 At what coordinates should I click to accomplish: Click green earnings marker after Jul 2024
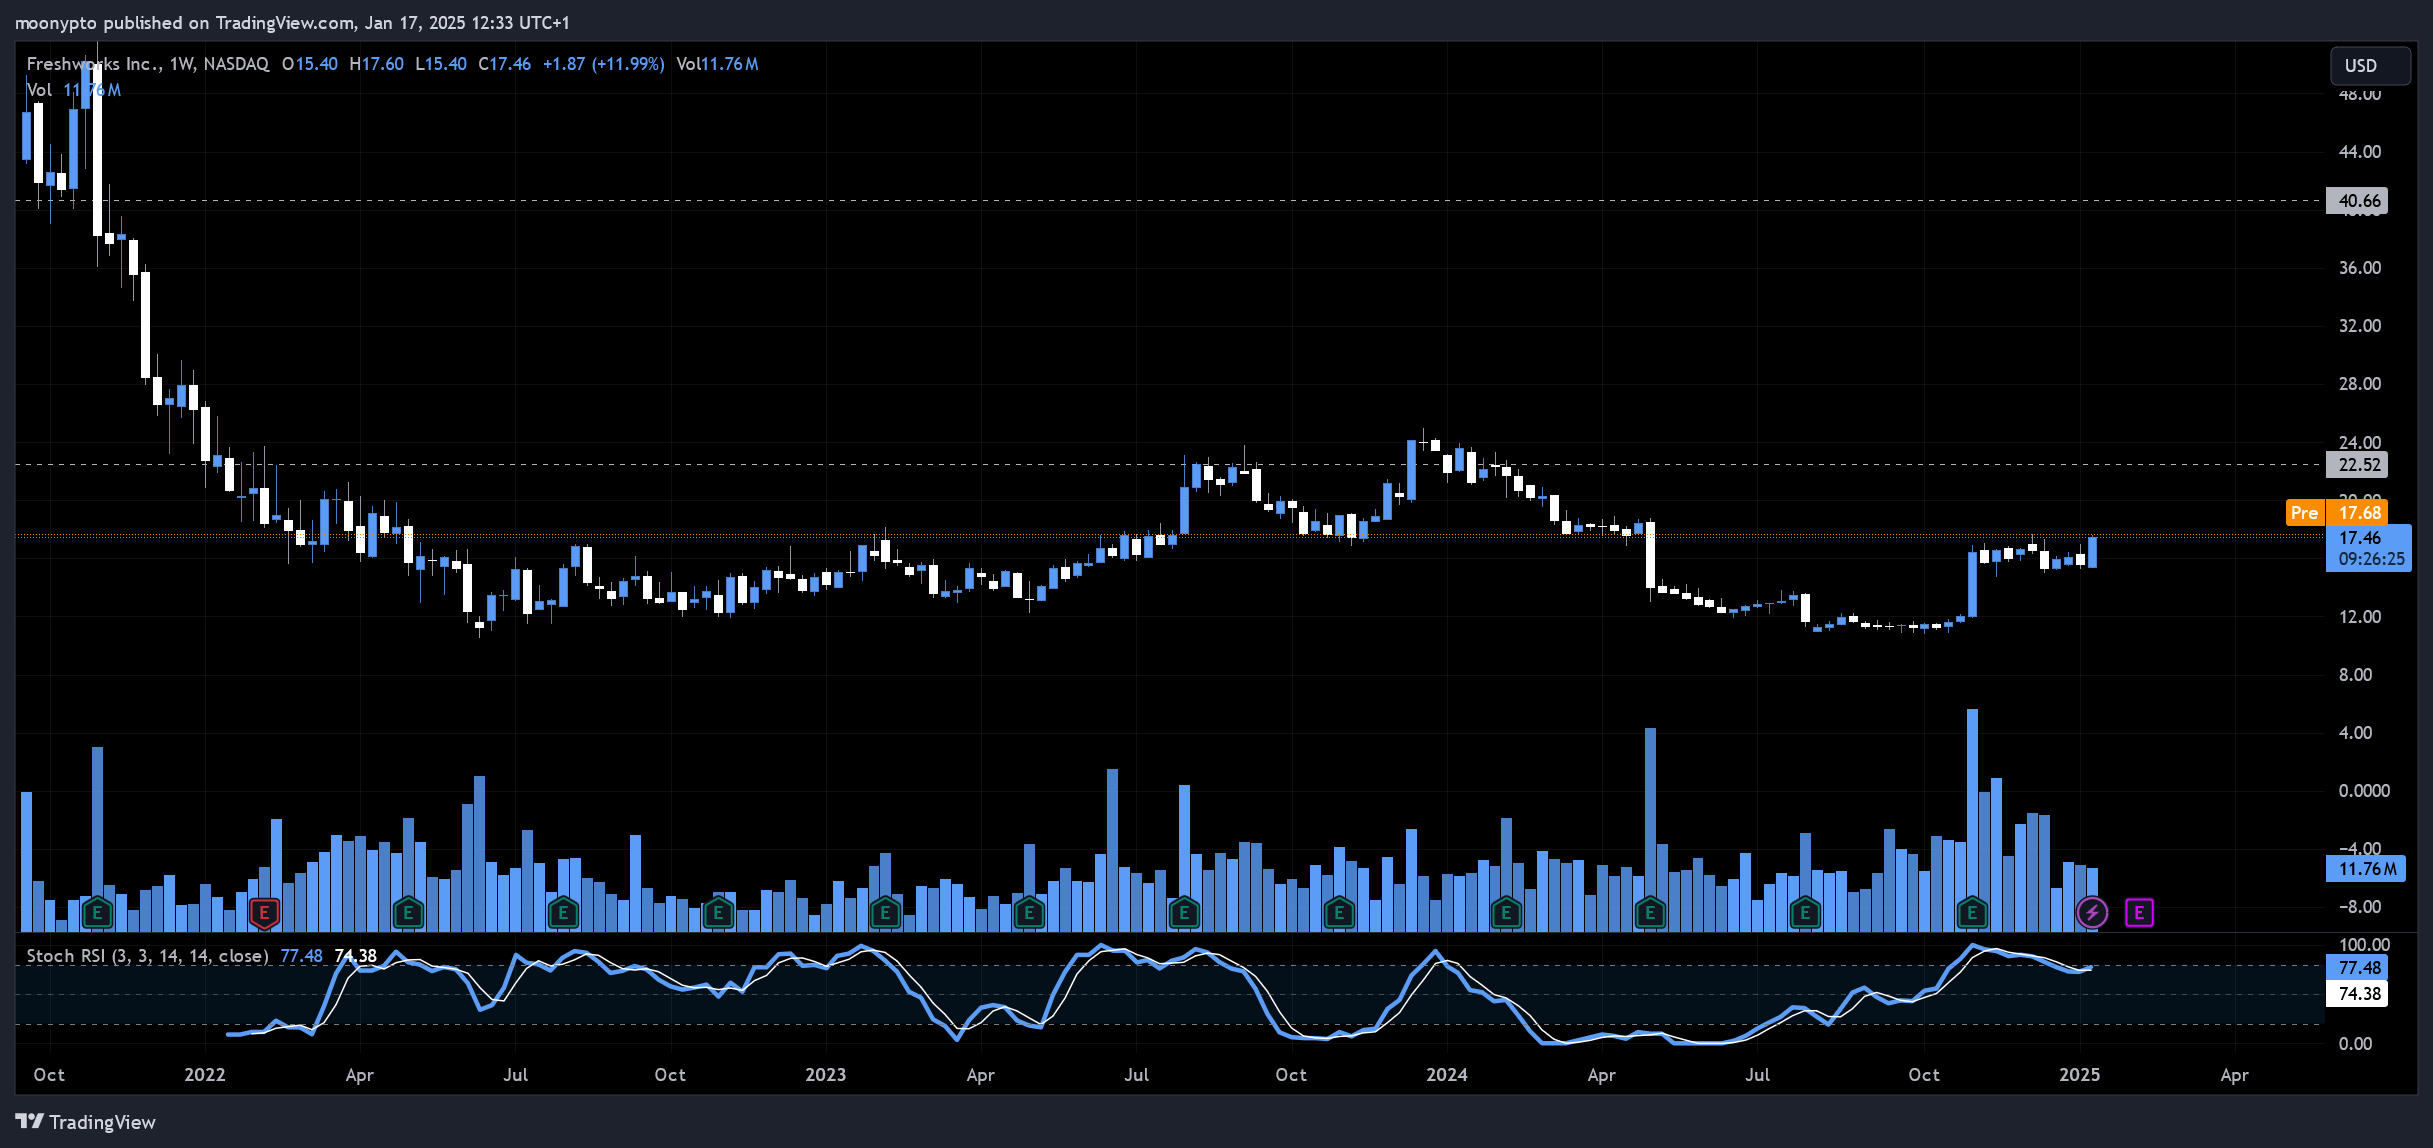pyautogui.click(x=1805, y=912)
